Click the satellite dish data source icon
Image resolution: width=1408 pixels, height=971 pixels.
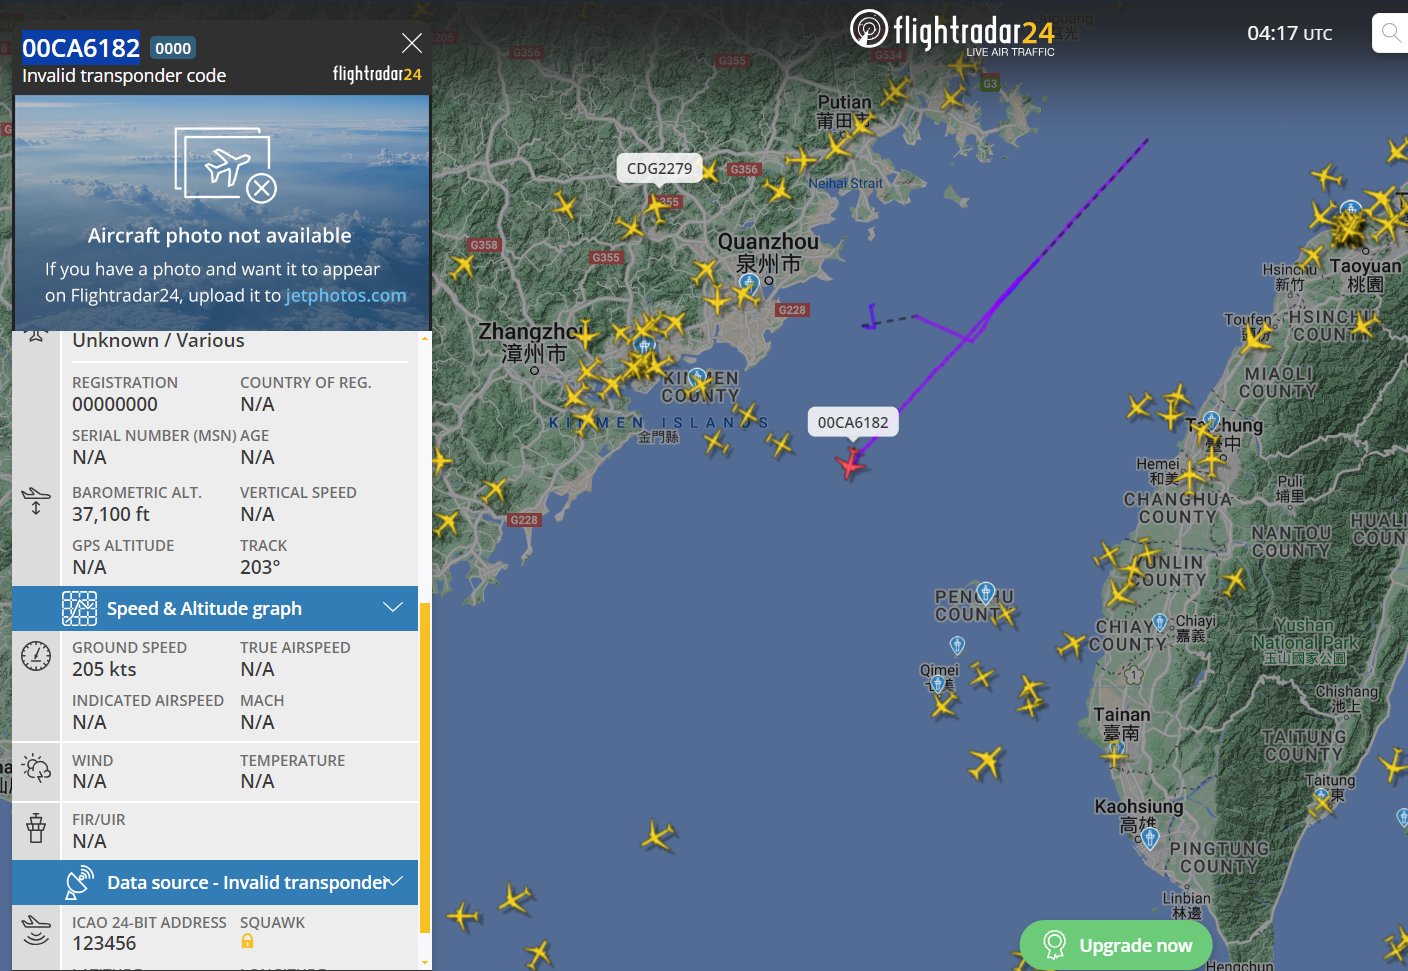[x=79, y=883]
